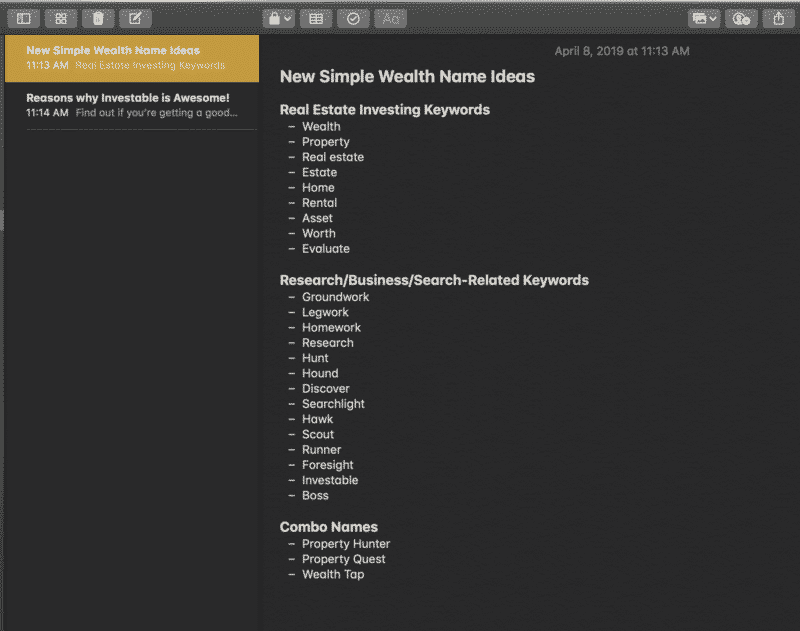Click the Searchlight list item
800x631 pixels.
tap(333, 404)
